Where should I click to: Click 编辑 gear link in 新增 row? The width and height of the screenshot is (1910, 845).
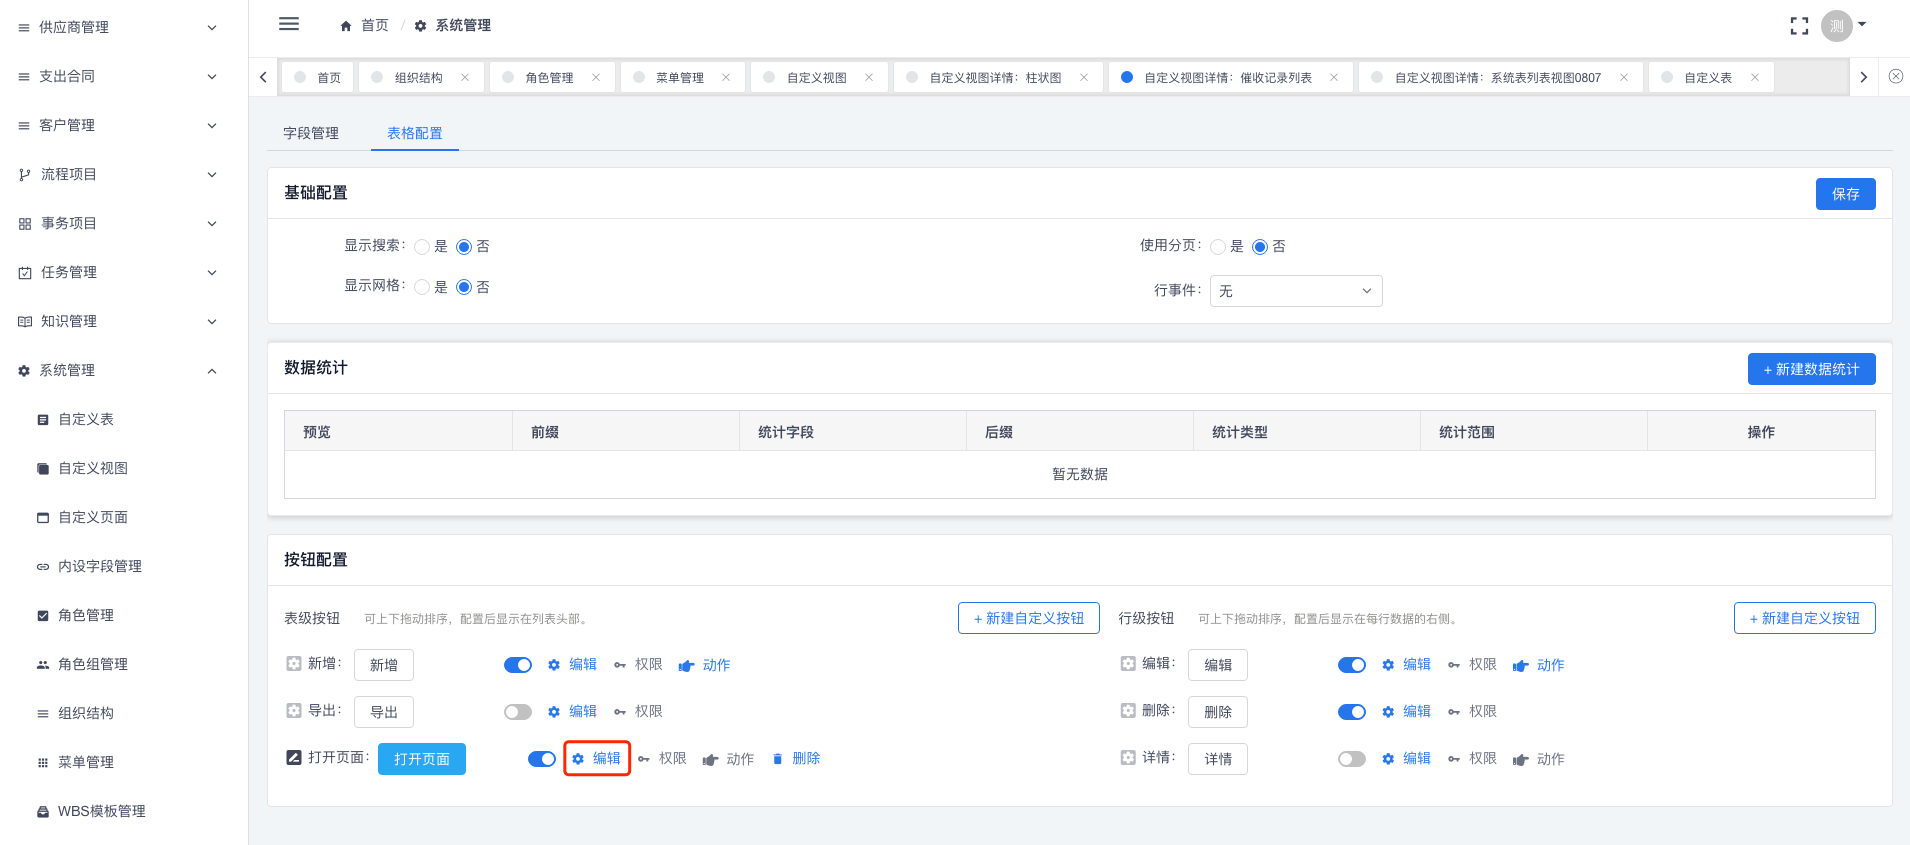click(x=572, y=664)
